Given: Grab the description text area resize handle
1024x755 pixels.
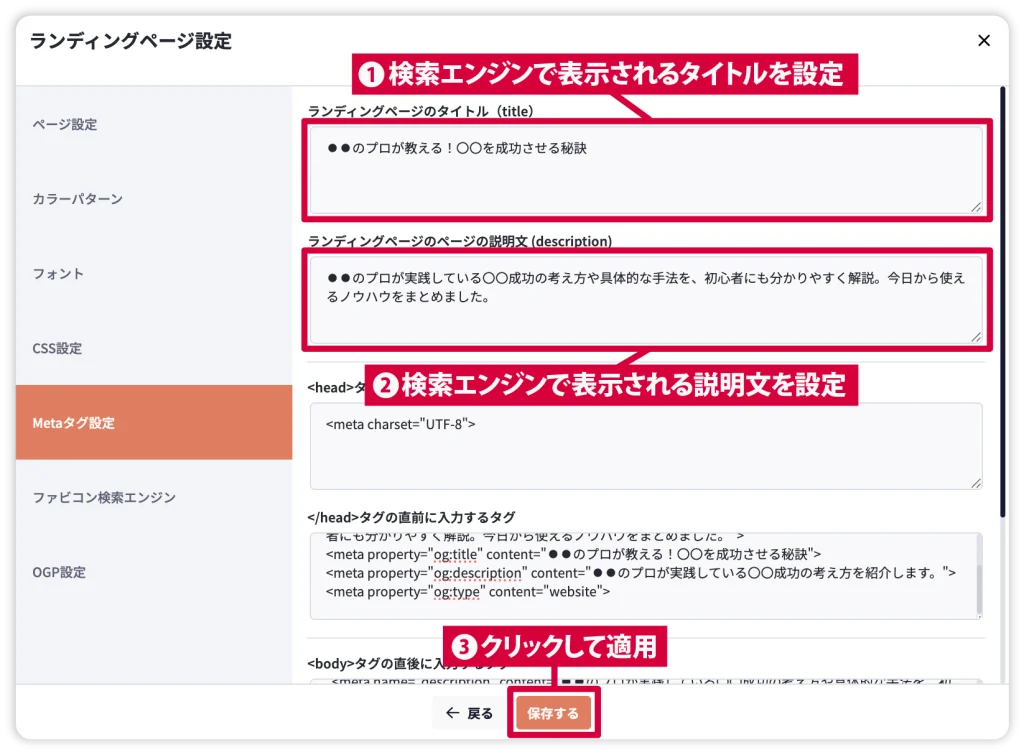Looking at the screenshot, I should [975, 337].
